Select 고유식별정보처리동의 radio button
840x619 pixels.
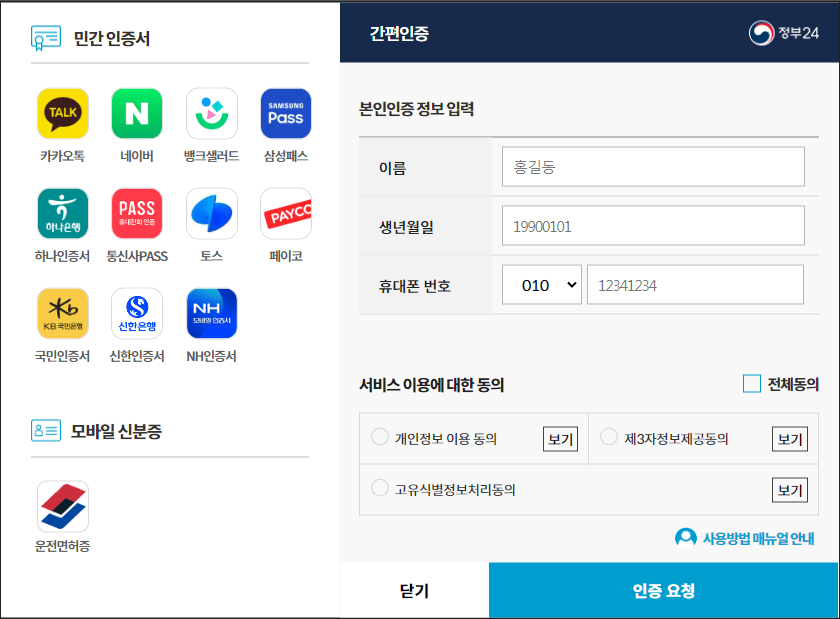380,488
